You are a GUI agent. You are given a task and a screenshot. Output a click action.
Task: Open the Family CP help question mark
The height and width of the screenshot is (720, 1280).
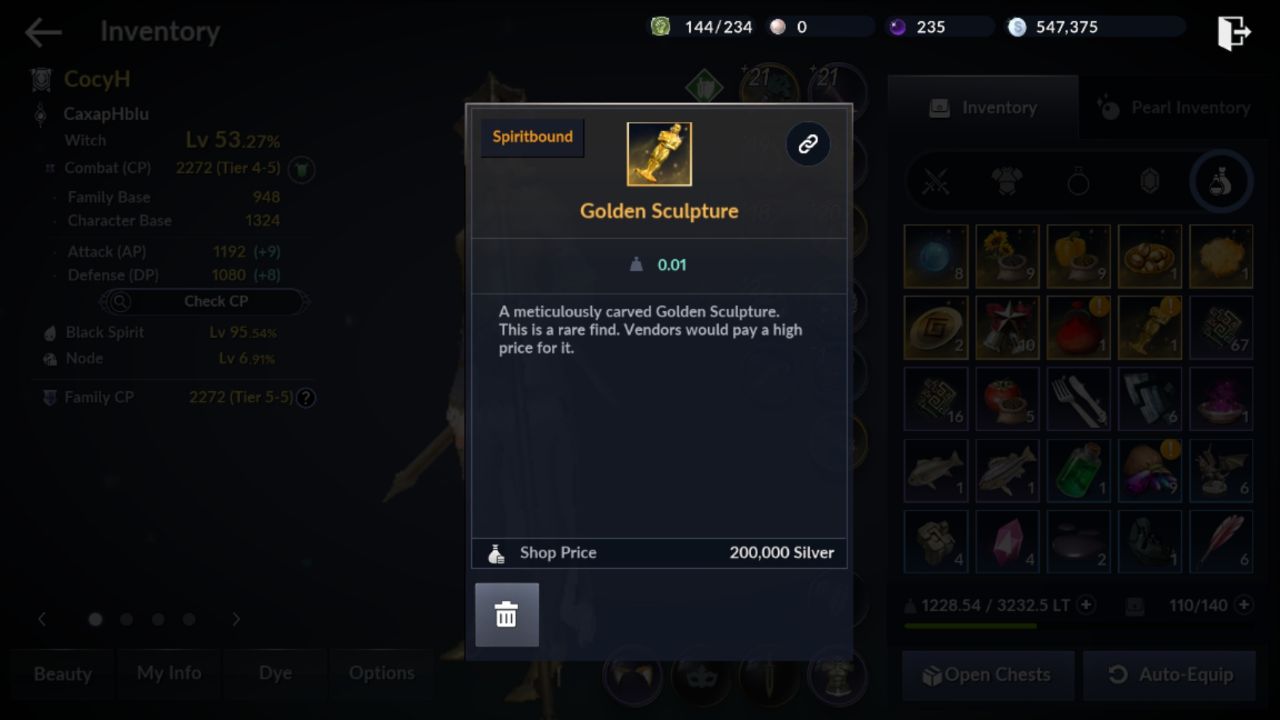(x=306, y=398)
